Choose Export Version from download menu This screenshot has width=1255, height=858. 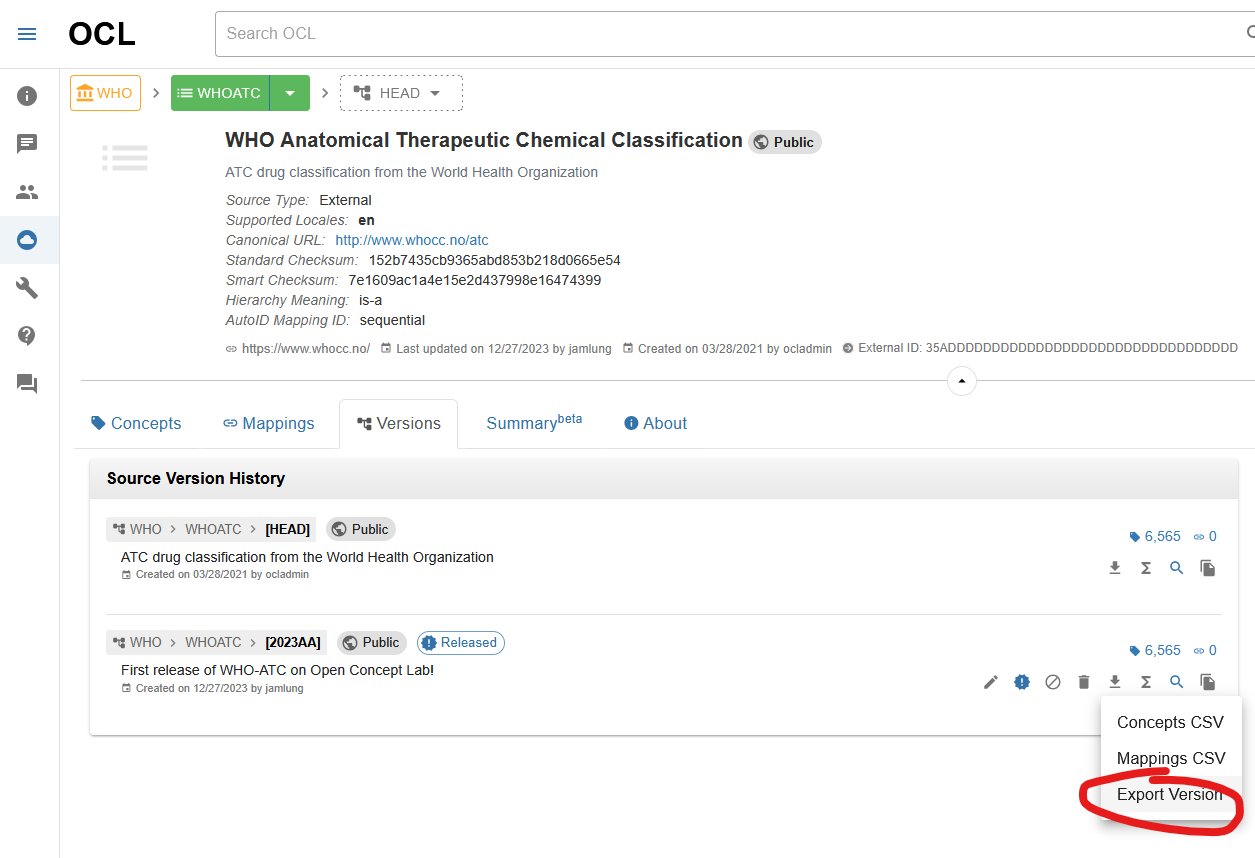[x=1170, y=795]
